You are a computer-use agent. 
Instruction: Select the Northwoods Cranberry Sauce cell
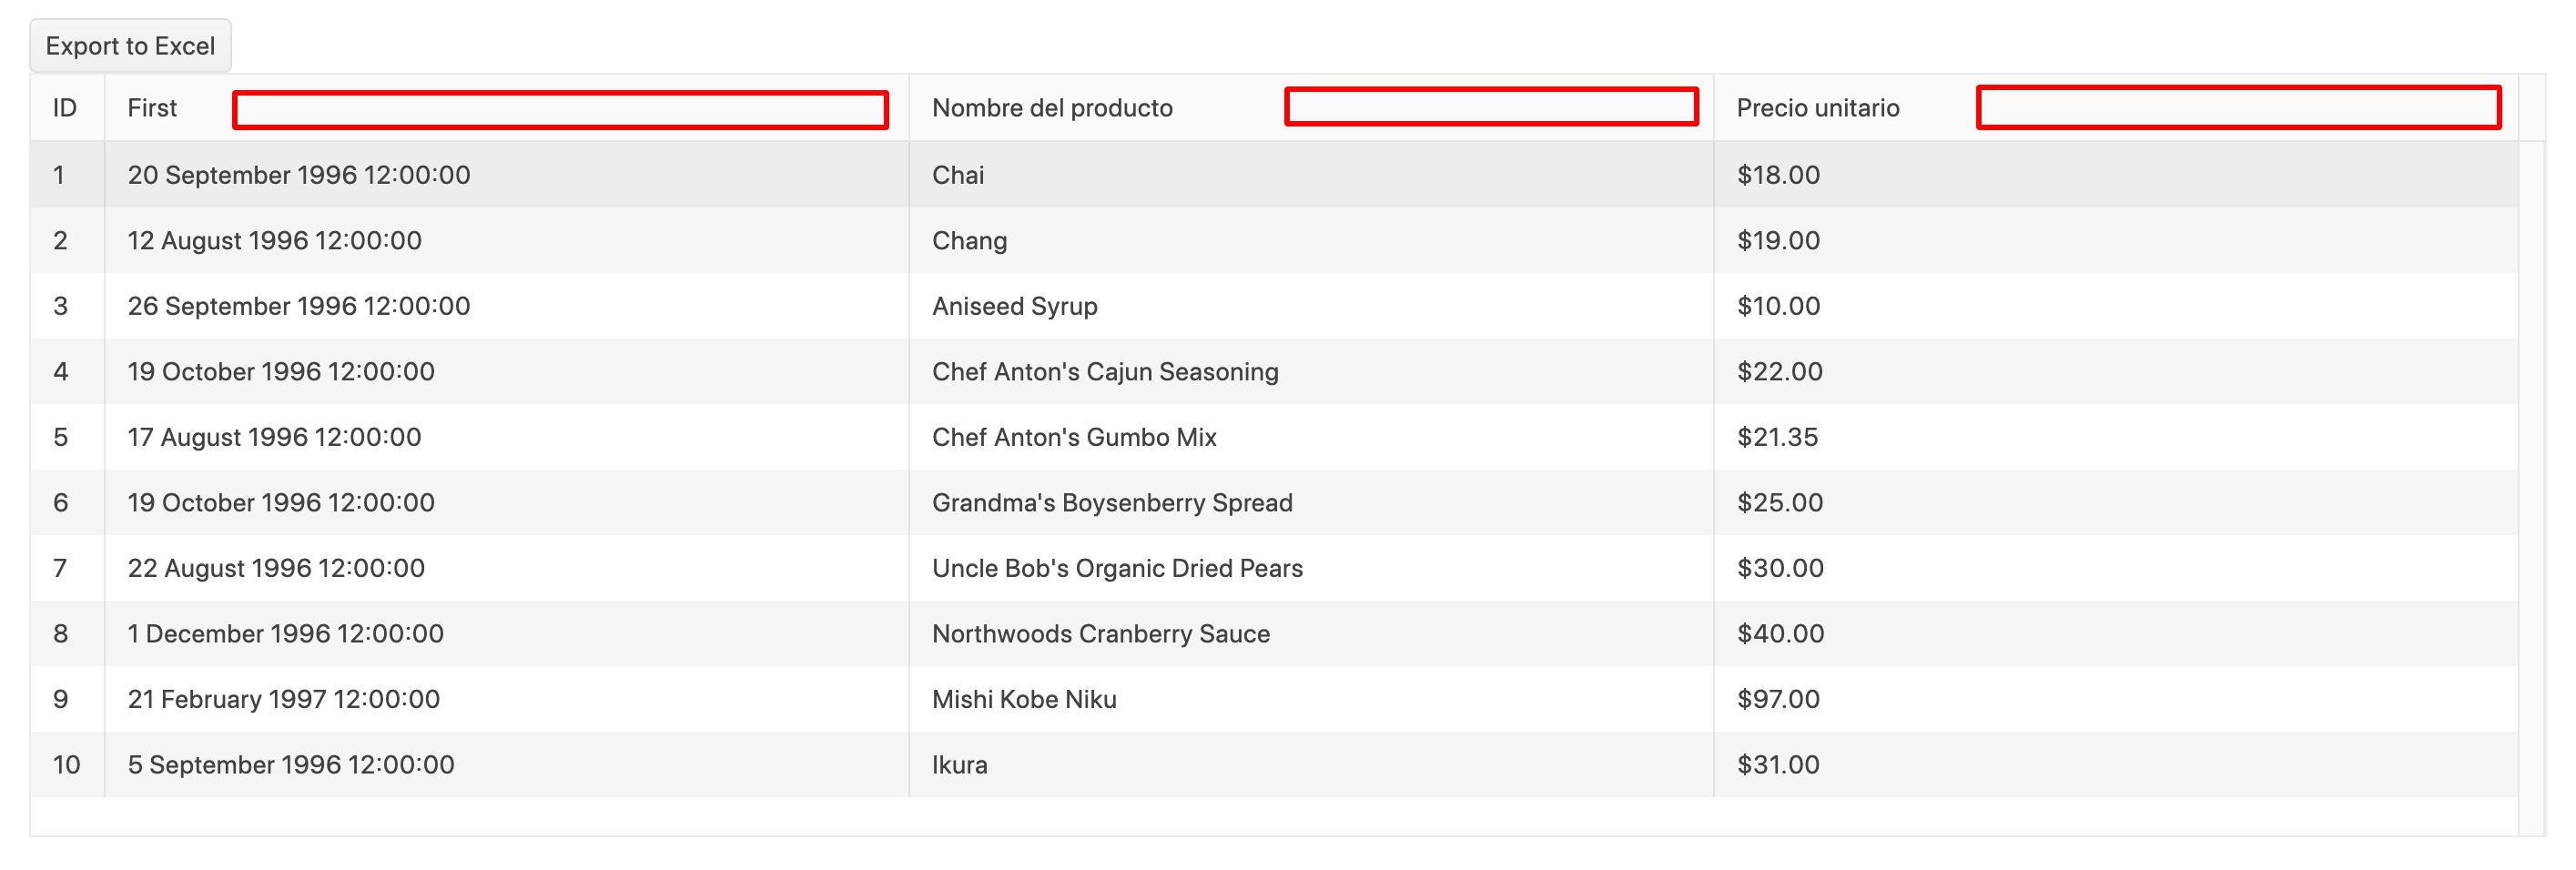(1100, 634)
